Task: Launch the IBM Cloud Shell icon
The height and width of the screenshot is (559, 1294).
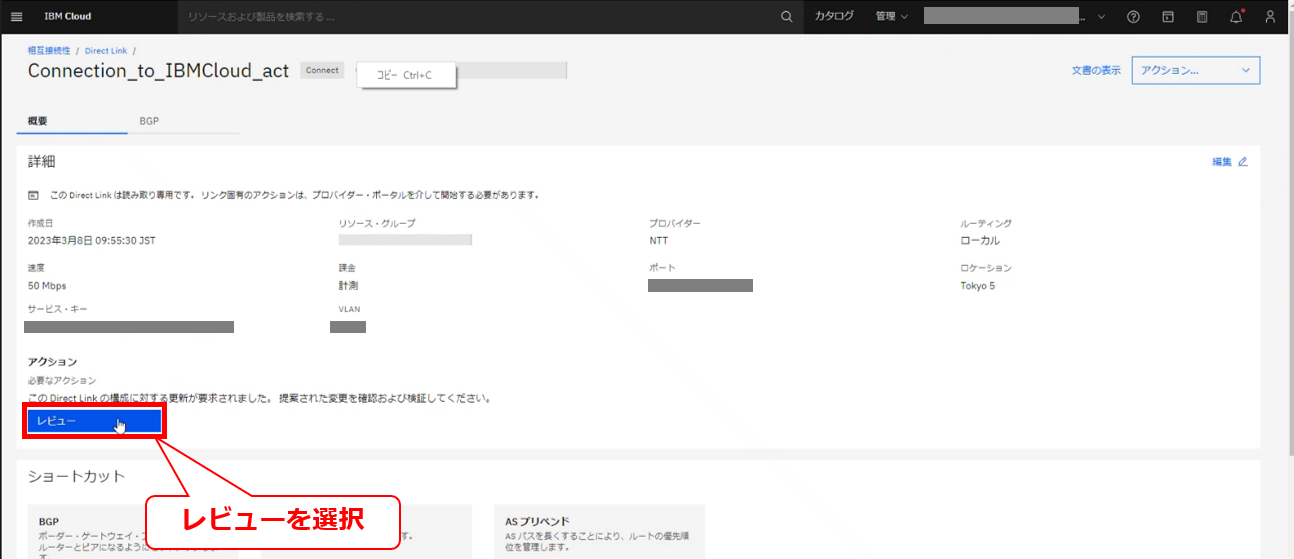Action: pyautogui.click(x=1167, y=16)
